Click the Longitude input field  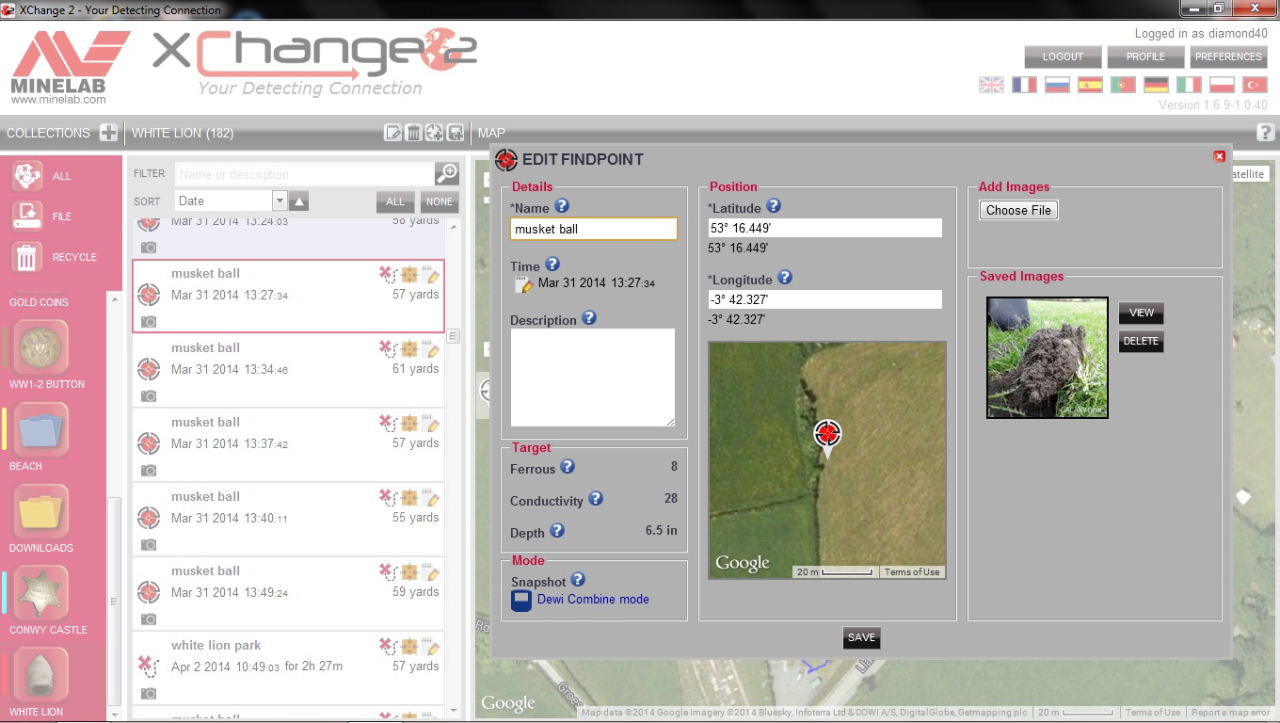825,299
